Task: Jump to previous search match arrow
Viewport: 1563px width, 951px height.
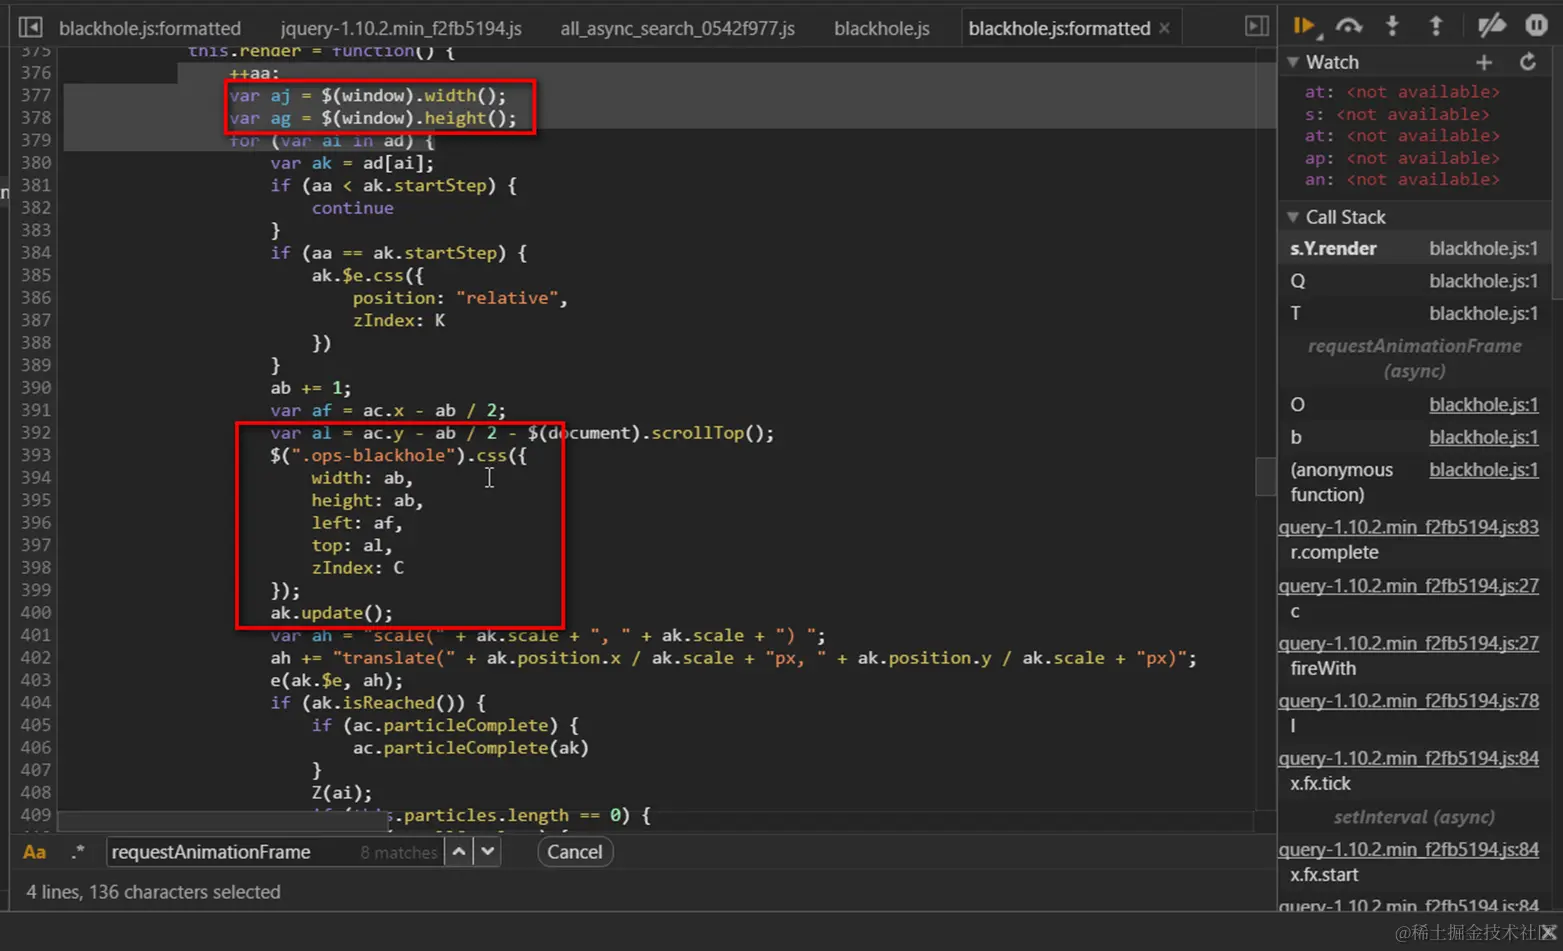Action: pyautogui.click(x=458, y=852)
